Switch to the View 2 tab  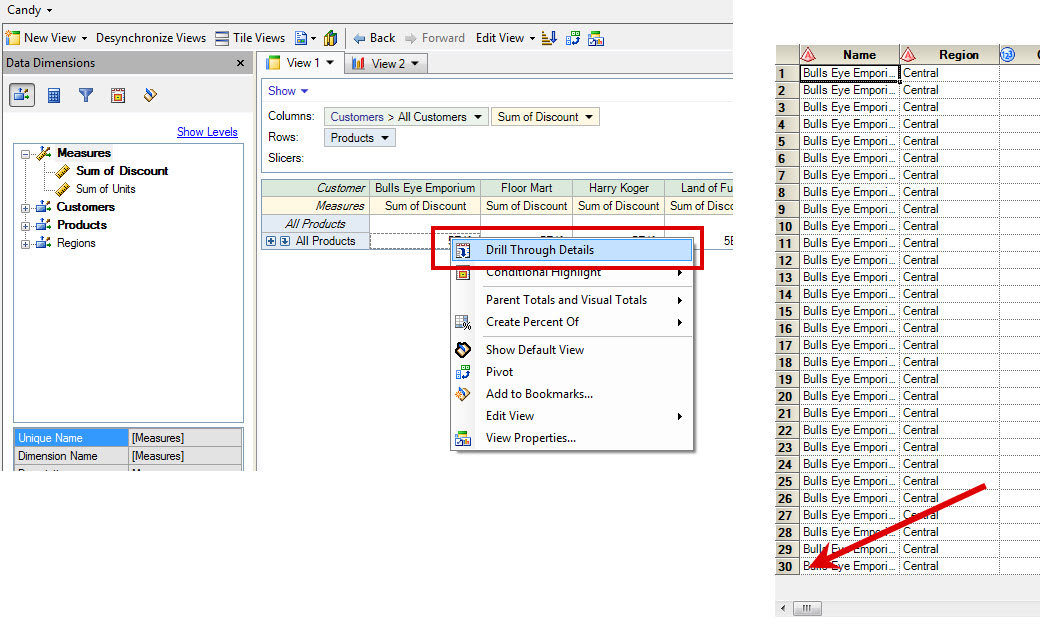(x=387, y=63)
